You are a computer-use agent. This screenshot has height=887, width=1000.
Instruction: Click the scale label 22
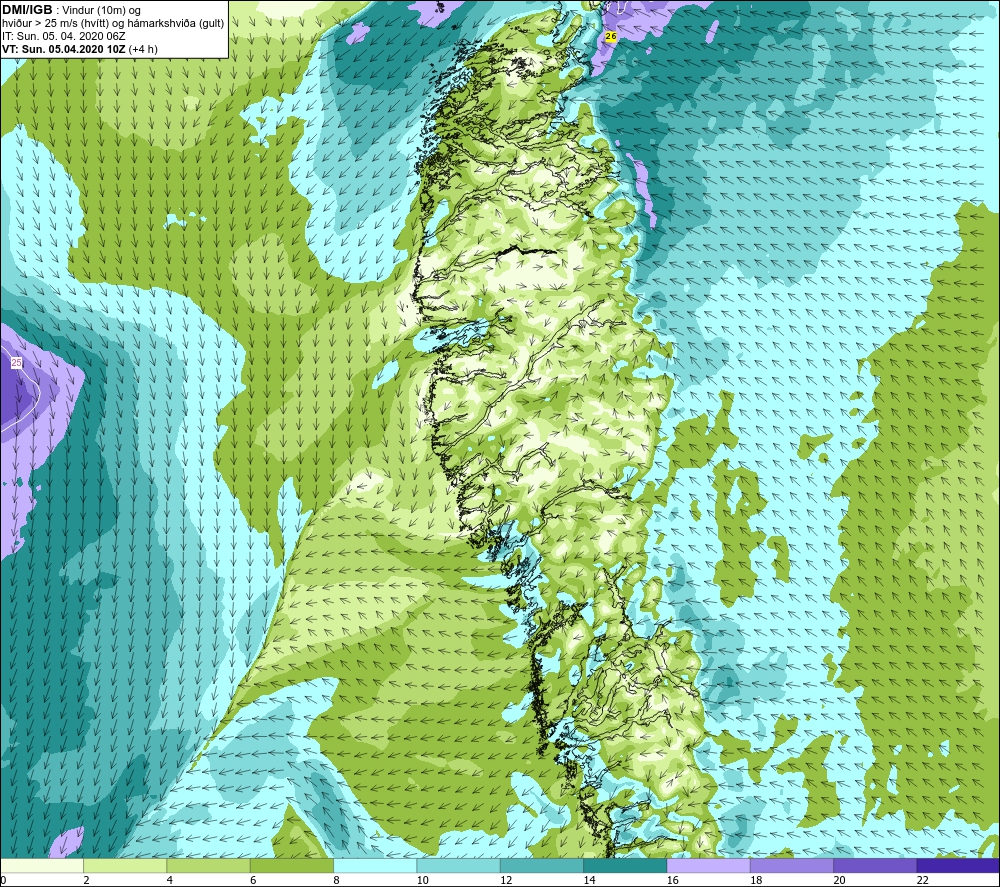tap(923, 880)
